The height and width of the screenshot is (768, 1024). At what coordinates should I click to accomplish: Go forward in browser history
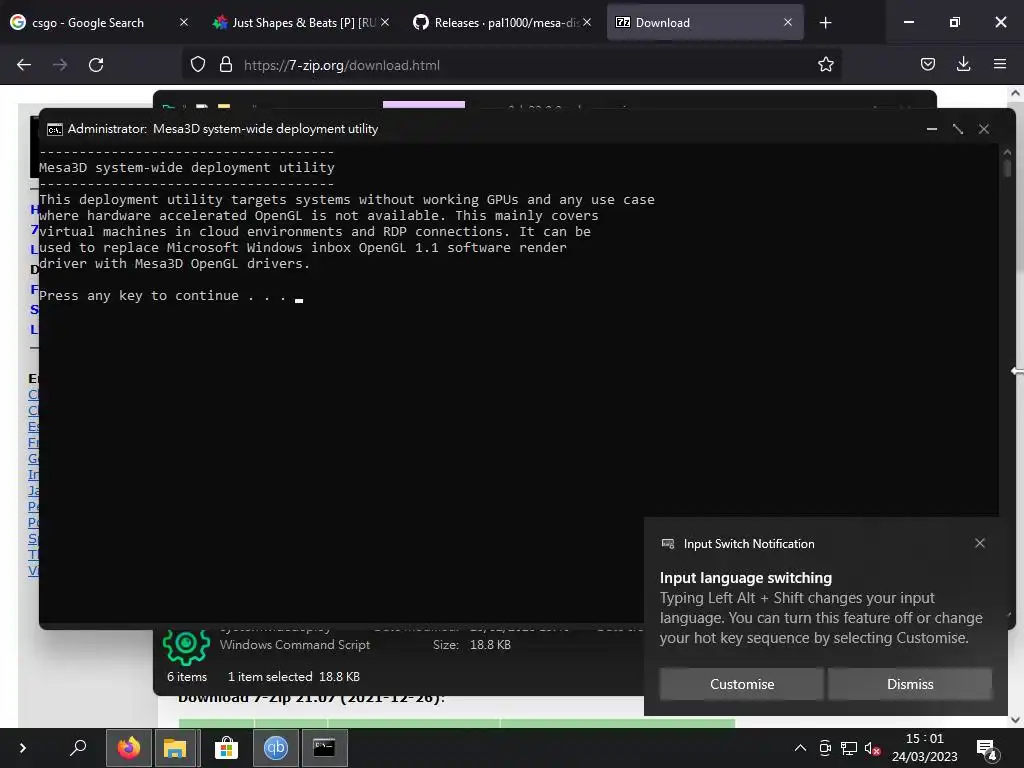pyautogui.click(x=60, y=65)
